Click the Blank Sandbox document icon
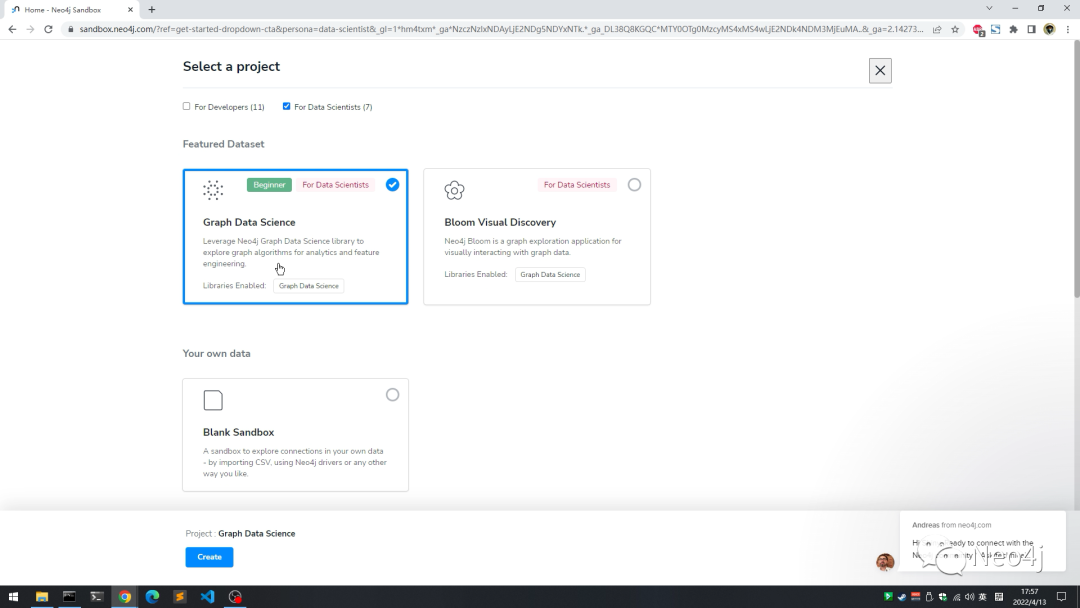The height and width of the screenshot is (608, 1080). tap(213, 400)
